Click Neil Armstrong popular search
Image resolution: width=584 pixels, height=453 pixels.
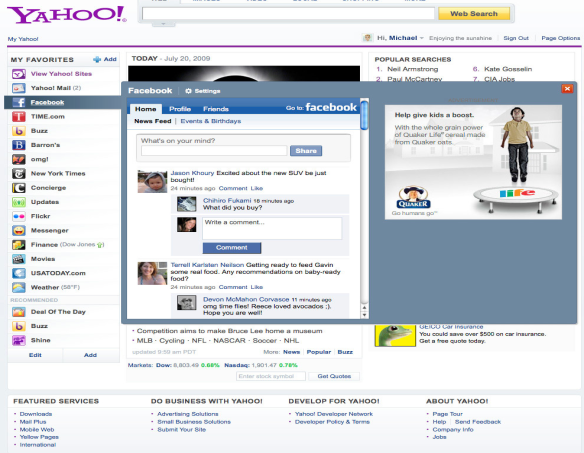(412, 69)
